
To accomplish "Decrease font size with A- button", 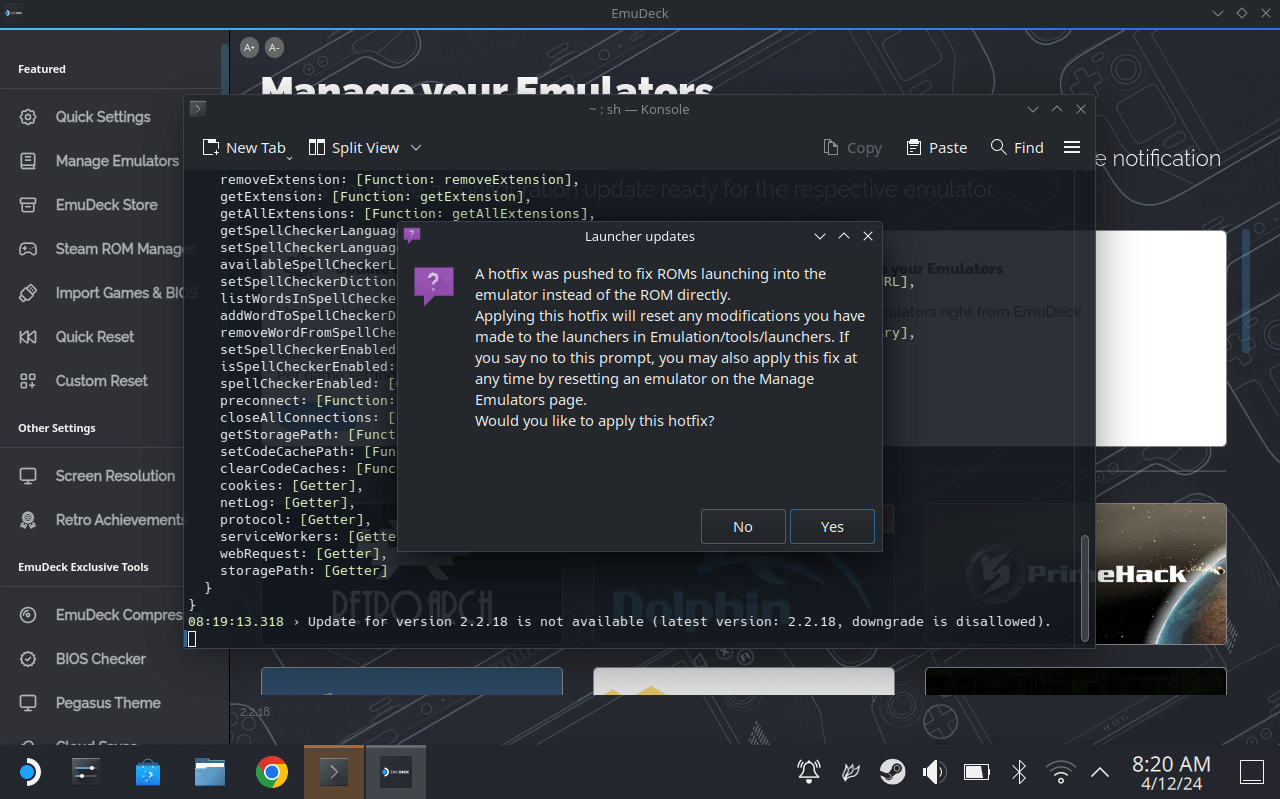I will point(274,47).
